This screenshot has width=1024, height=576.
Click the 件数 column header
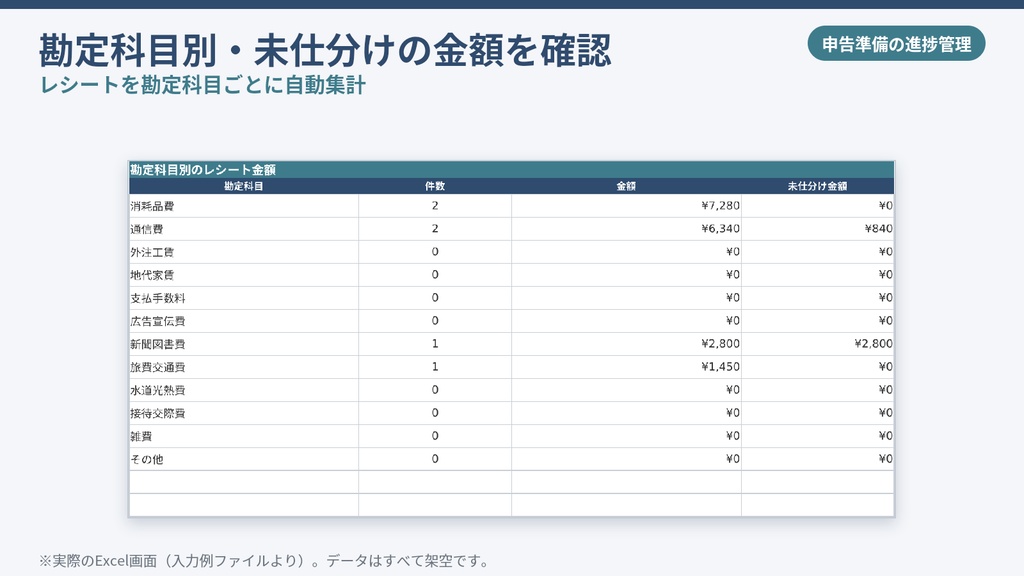pyautogui.click(x=435, y=186)
